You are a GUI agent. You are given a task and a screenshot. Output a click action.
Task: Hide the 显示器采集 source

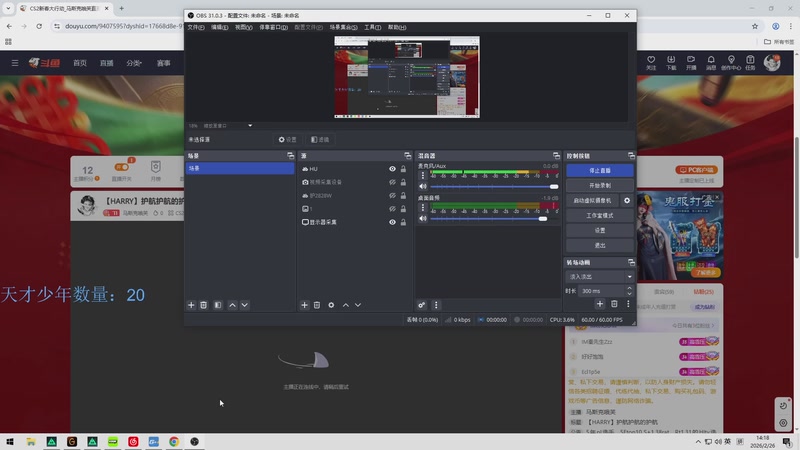click(x=392, y=222)
